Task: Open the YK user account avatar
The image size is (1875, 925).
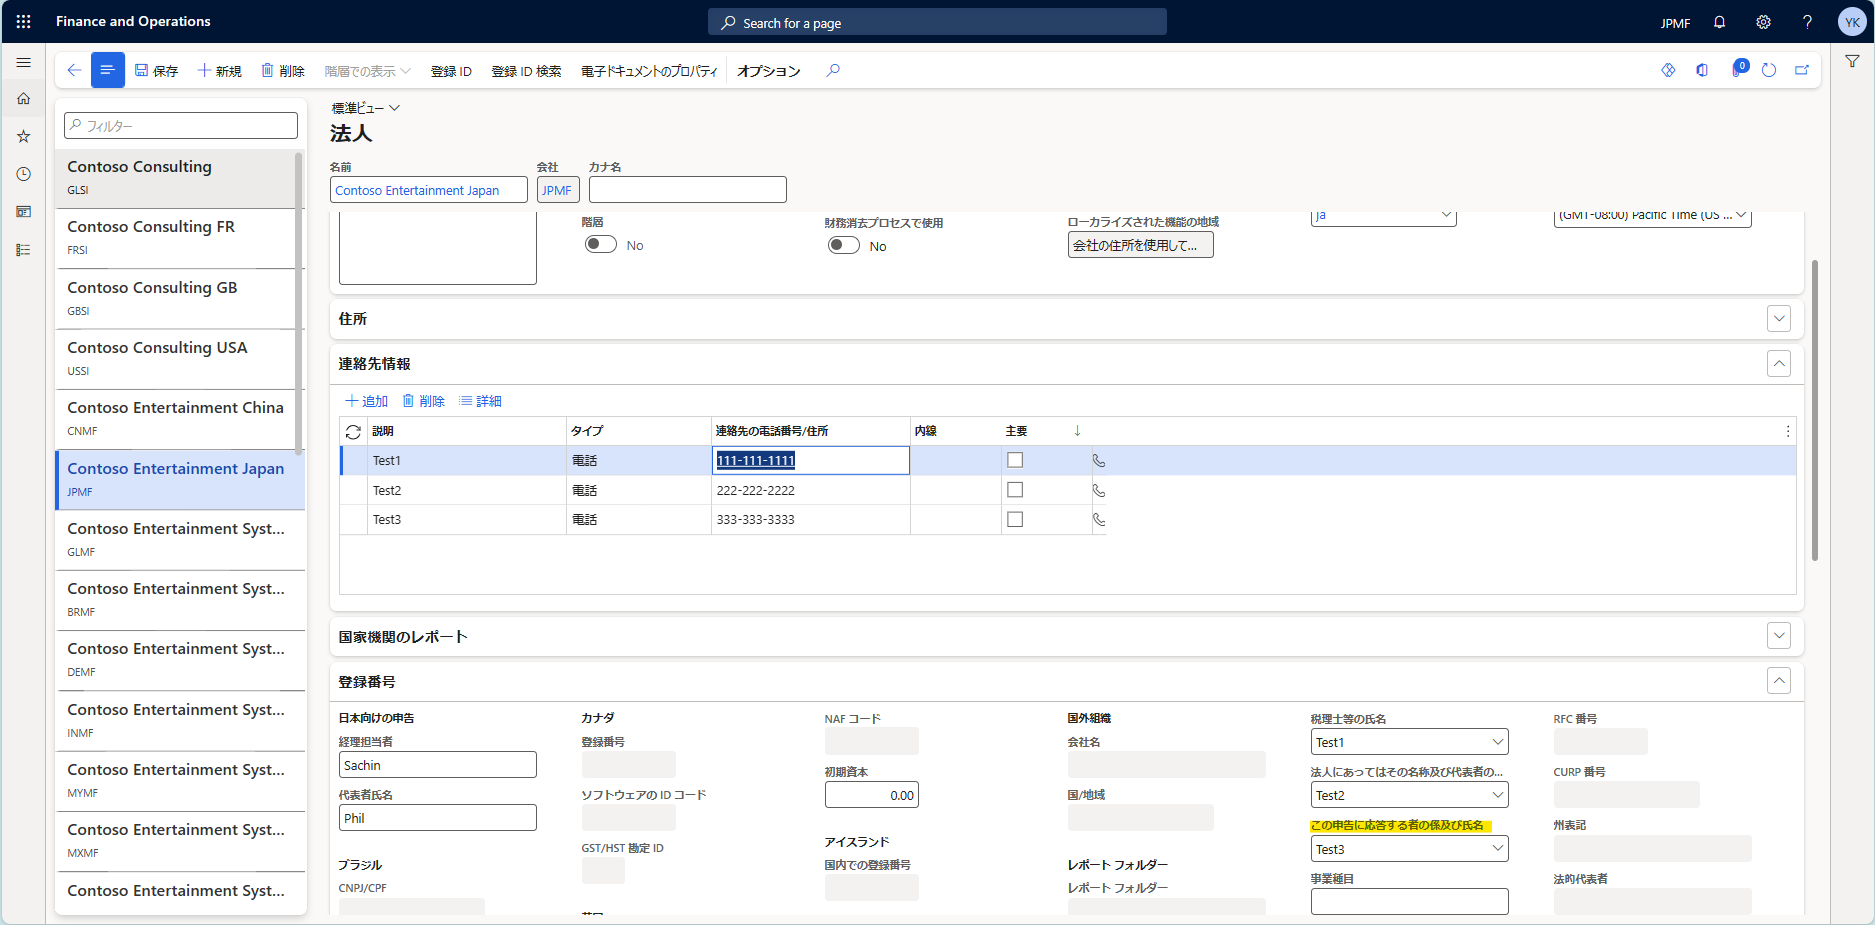Action: coord(1852,22)
